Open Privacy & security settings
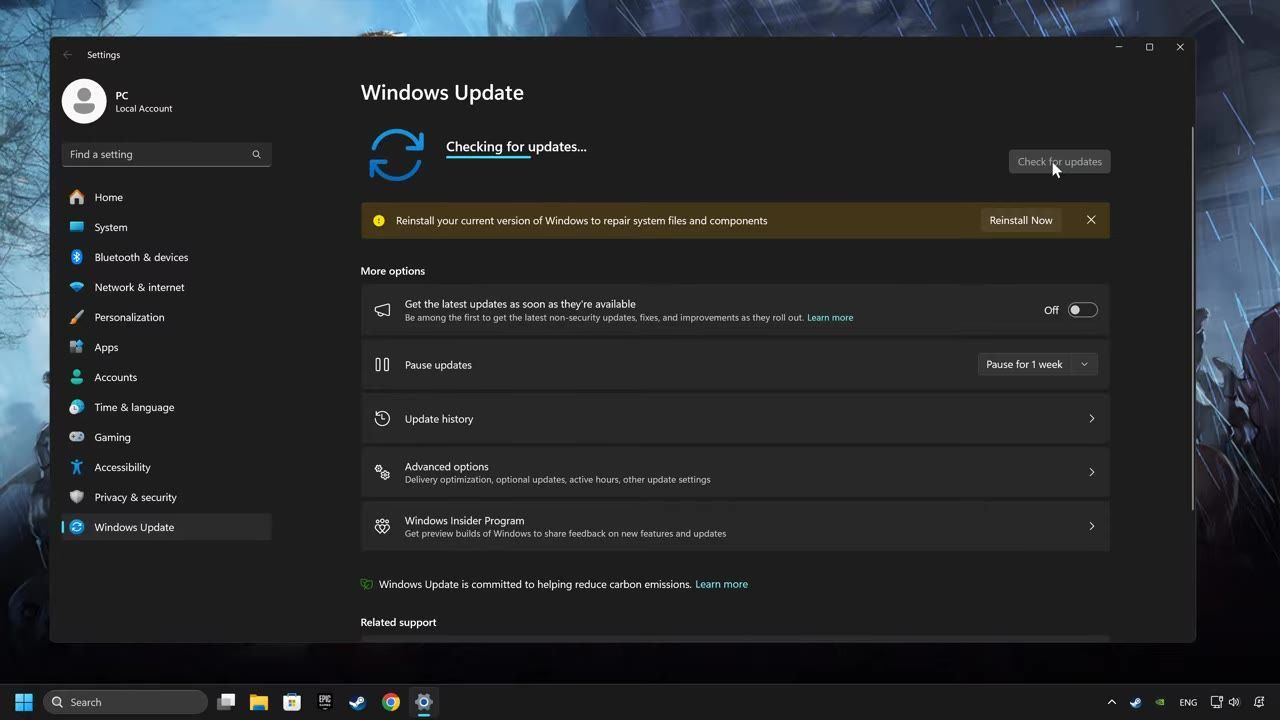The height and width of the screenshot is (720, 1280). point(166,497)
